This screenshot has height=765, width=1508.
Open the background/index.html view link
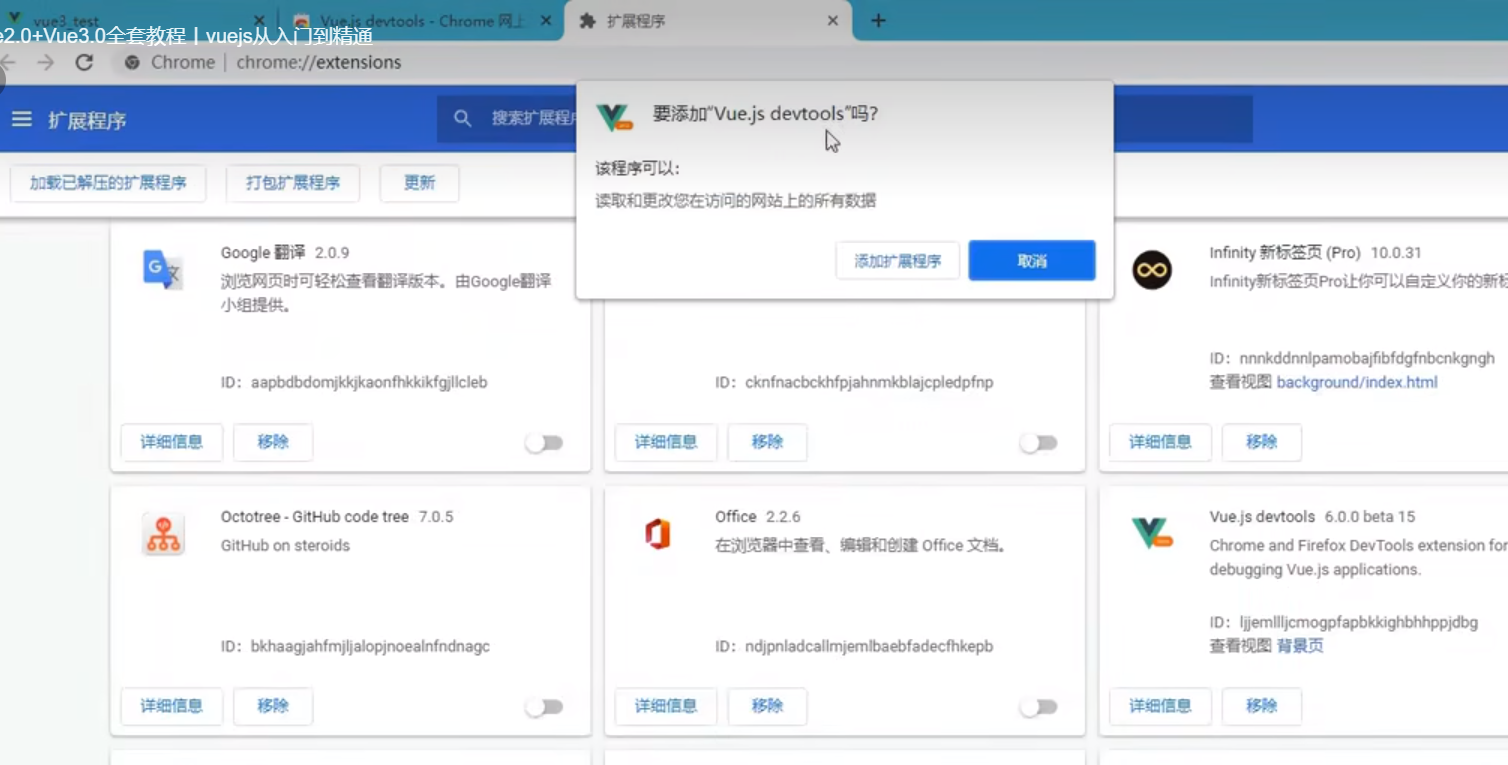click(1357, 382)
